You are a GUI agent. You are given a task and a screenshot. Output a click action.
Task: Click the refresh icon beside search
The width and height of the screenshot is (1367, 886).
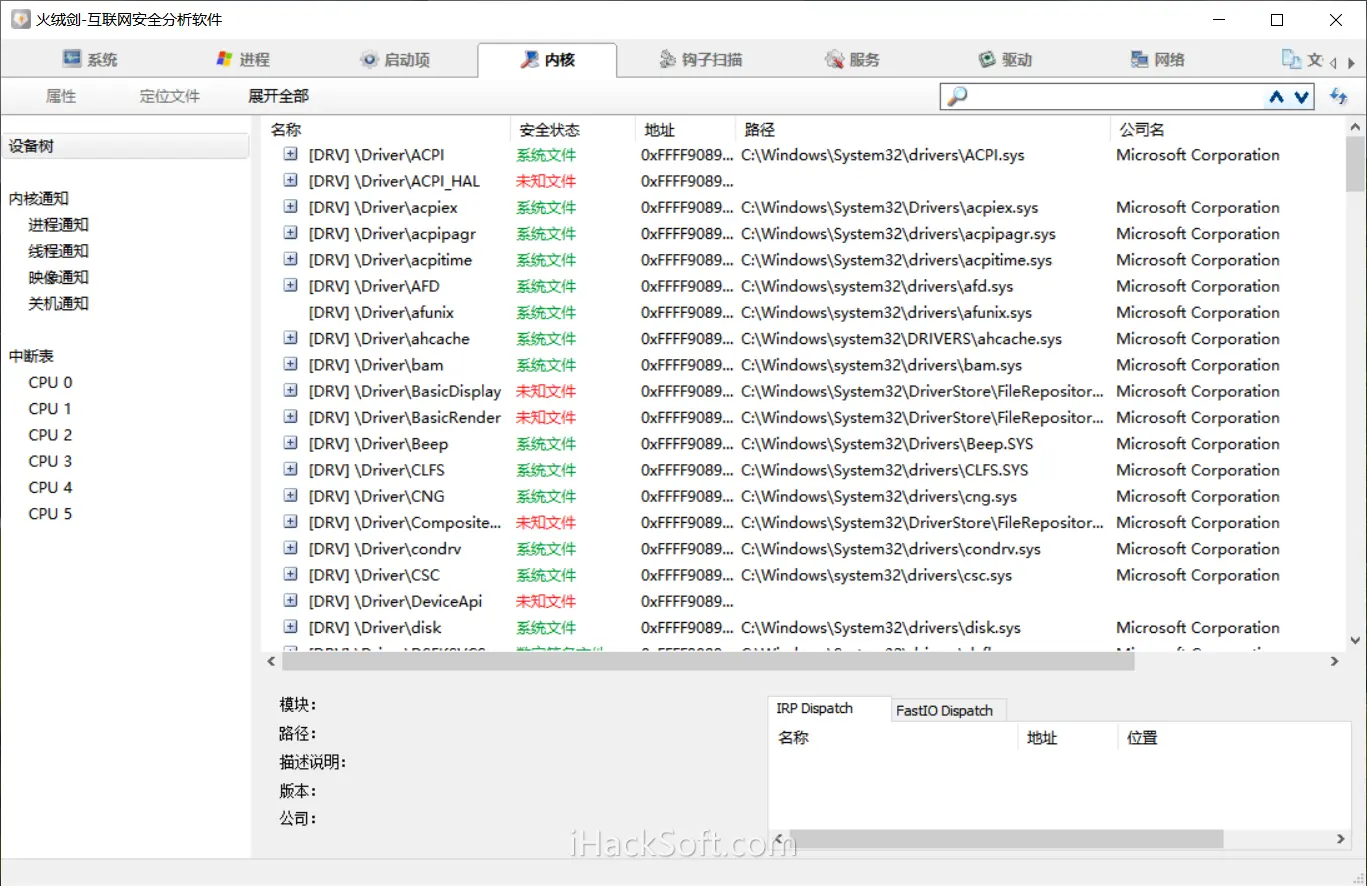1338,97
